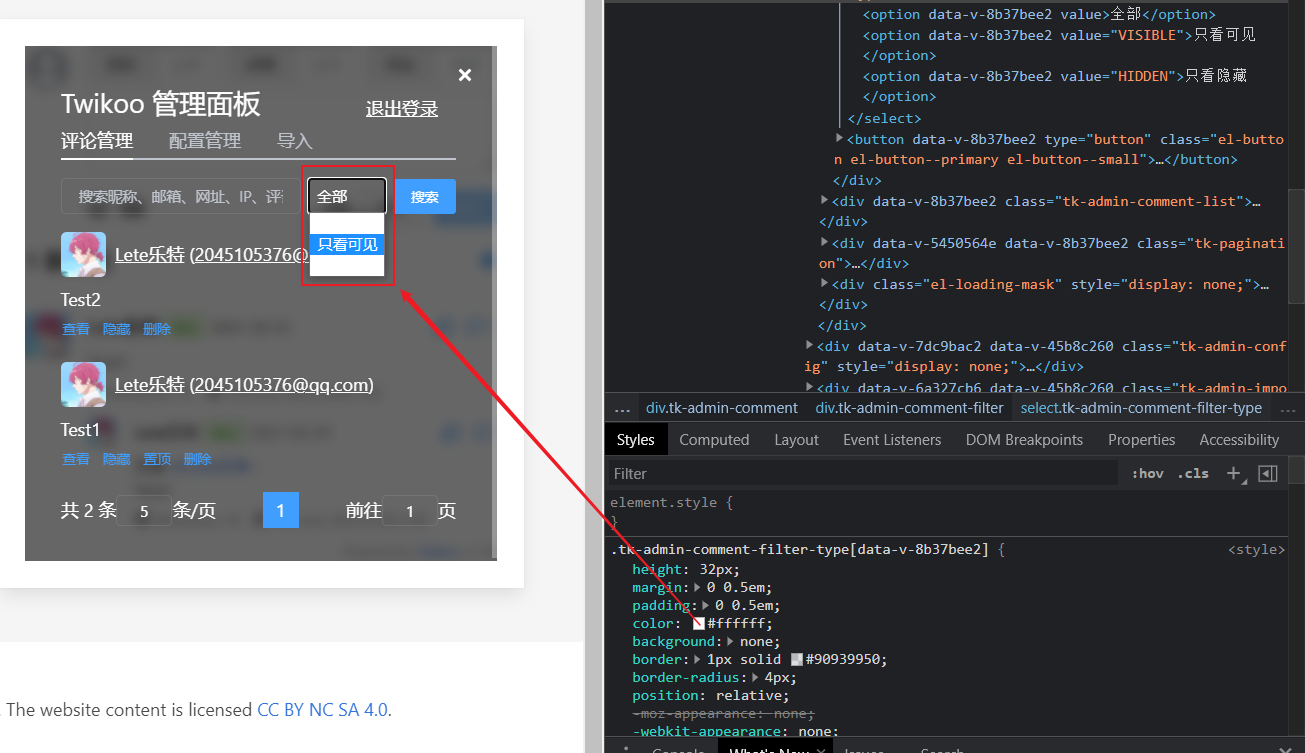
Task: Select the Styles tab in DevTools
Action: tap(635, 440)
